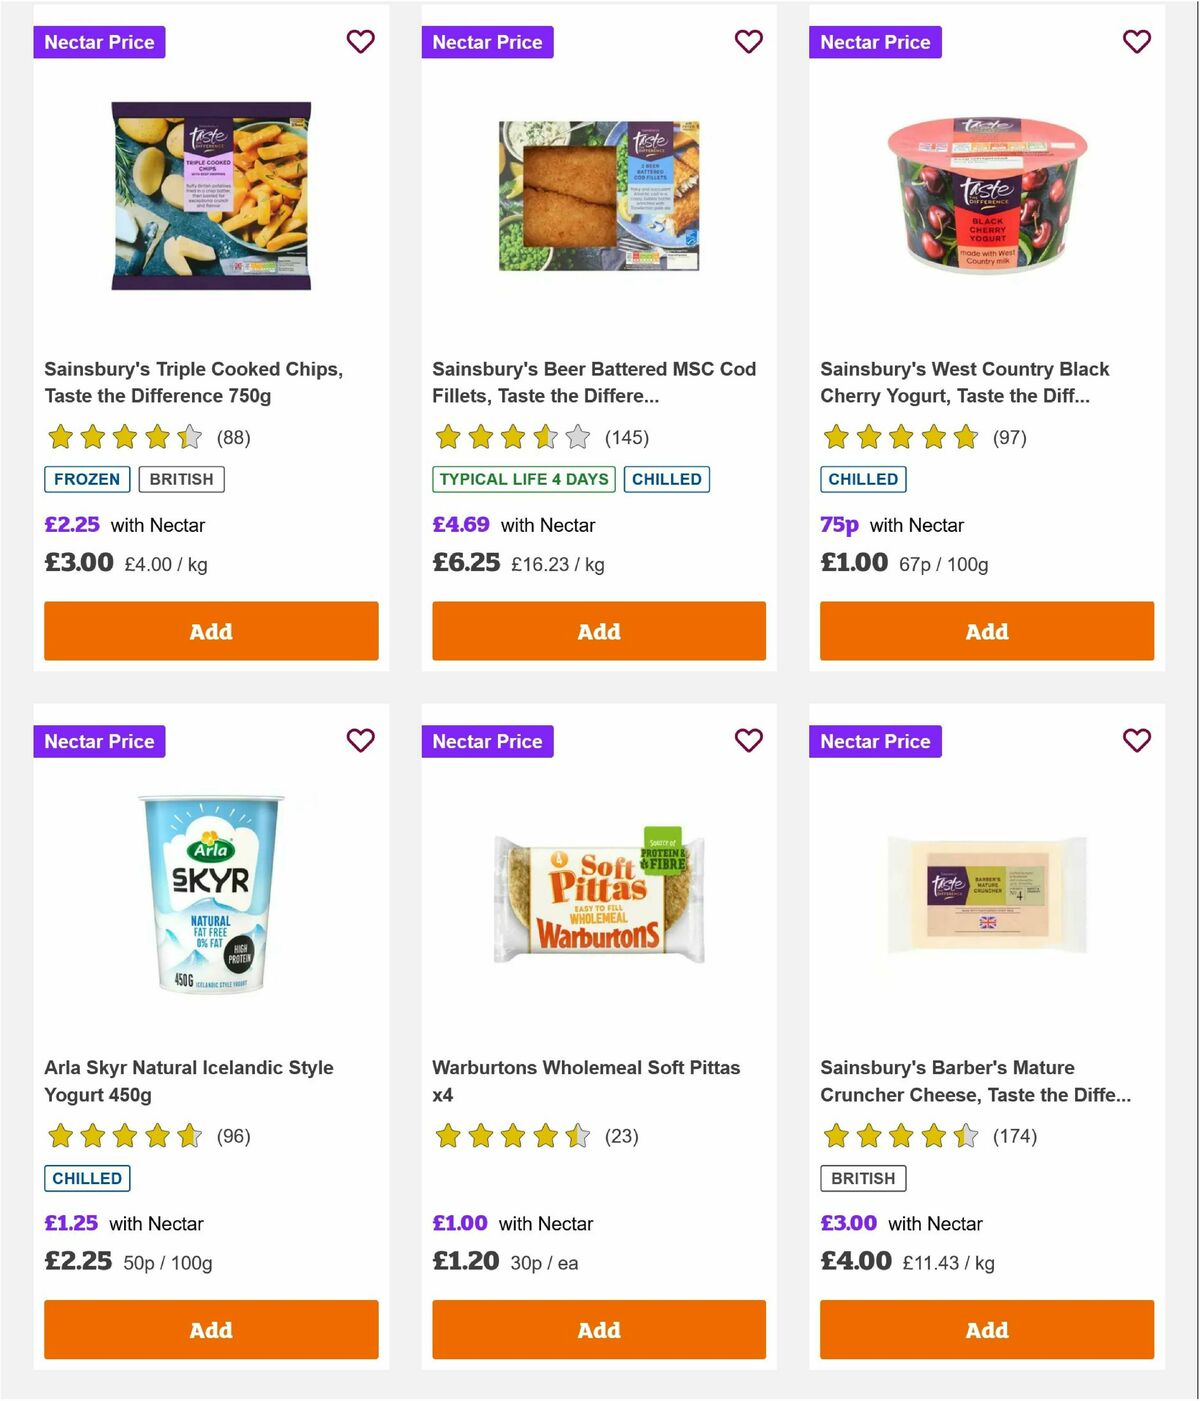Click the CHILLED tag on Black Cherry Yogurt
The image size is (1200, 1401).
[863, 479]
